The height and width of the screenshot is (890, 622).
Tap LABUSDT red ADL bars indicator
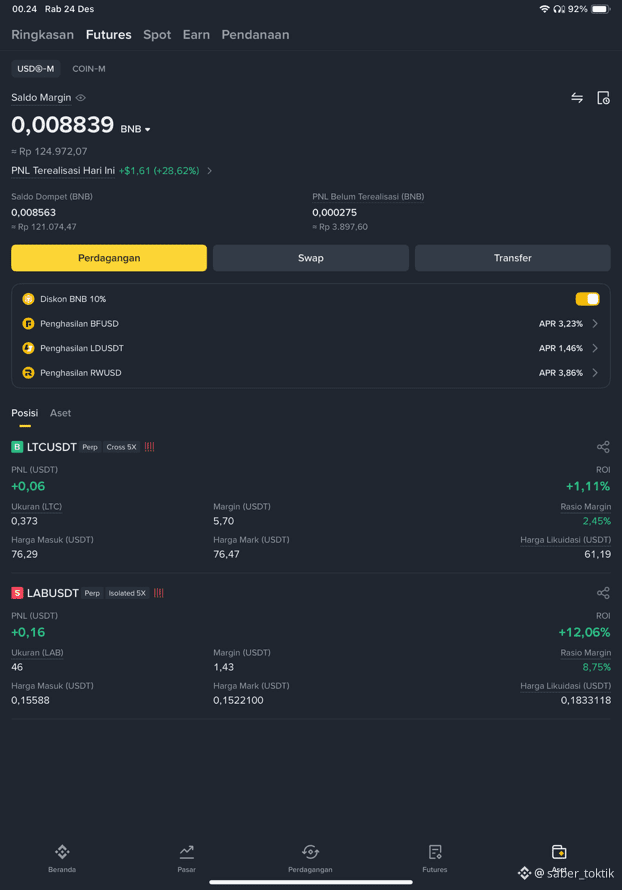(x=159, y=593)
